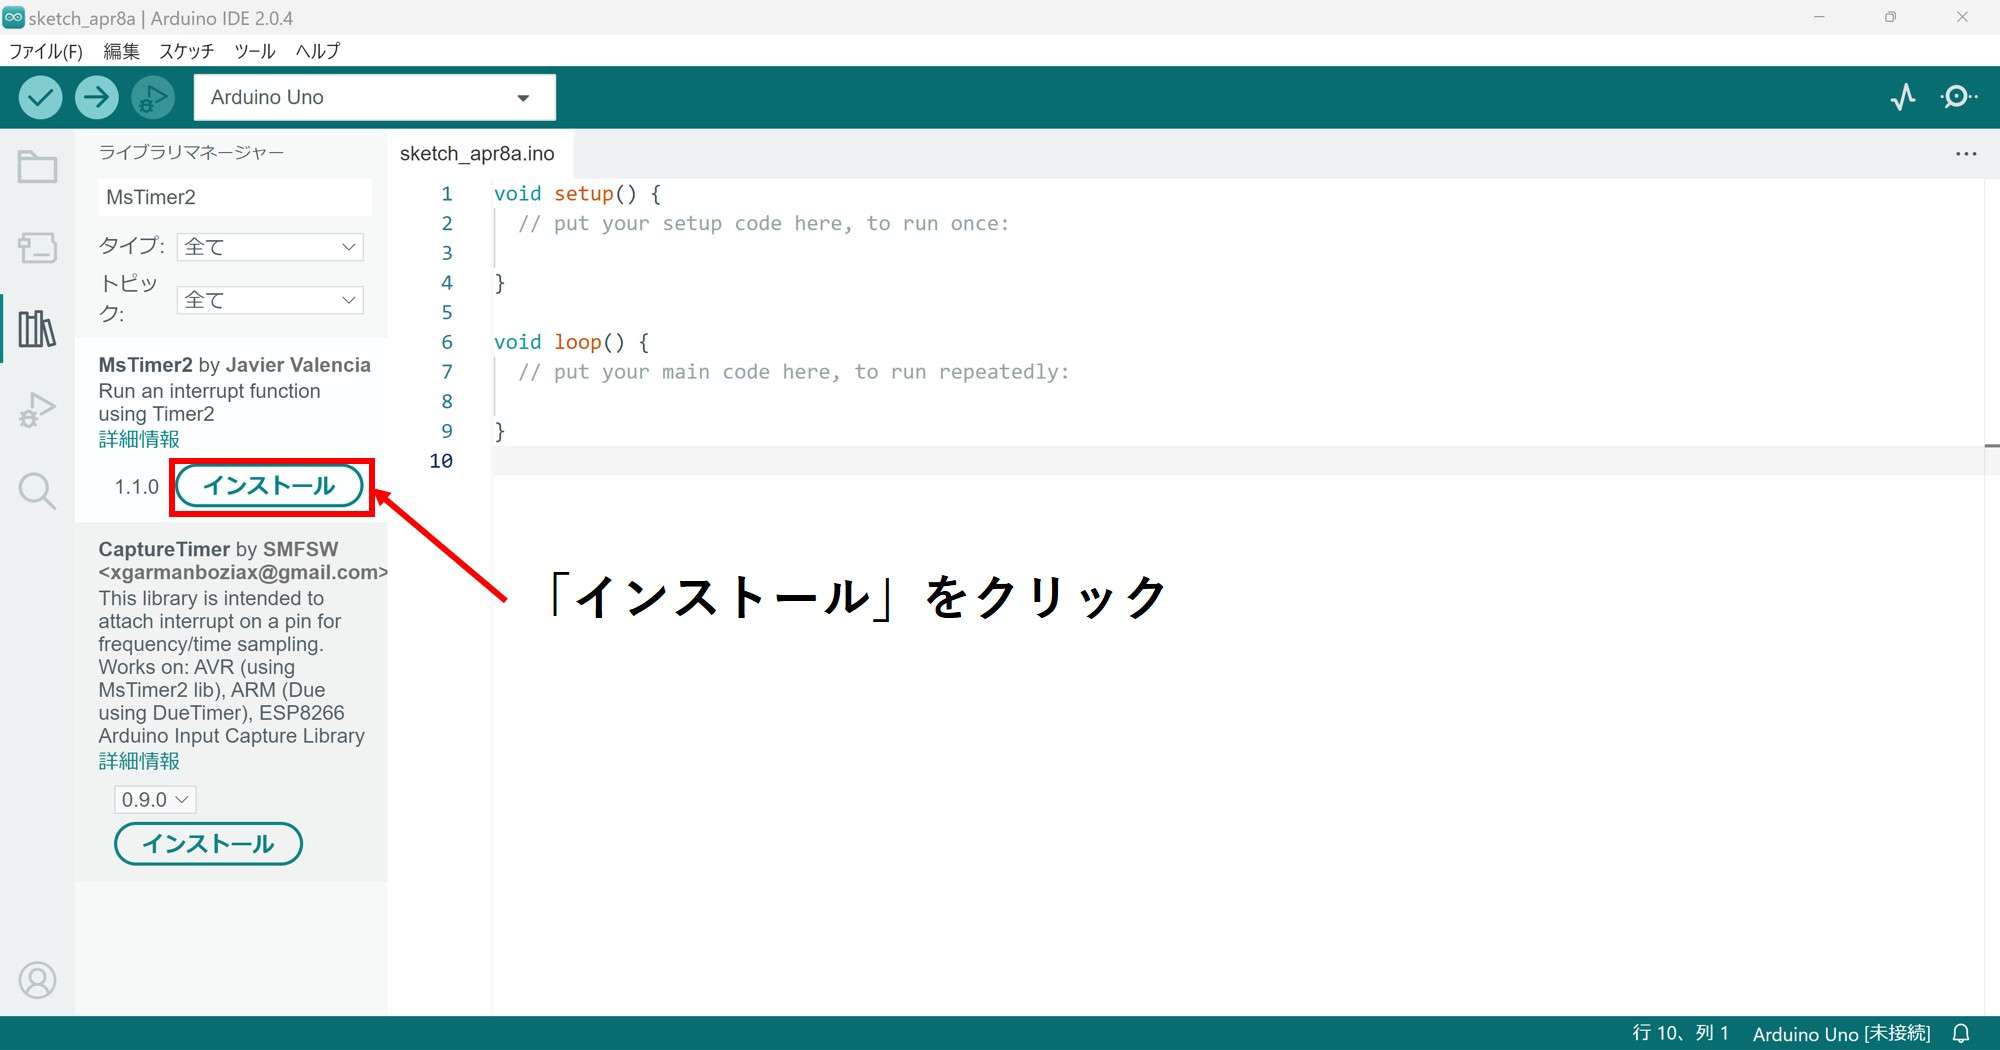Select the Library Manager sidebar icon

click(x=37, y=328)
